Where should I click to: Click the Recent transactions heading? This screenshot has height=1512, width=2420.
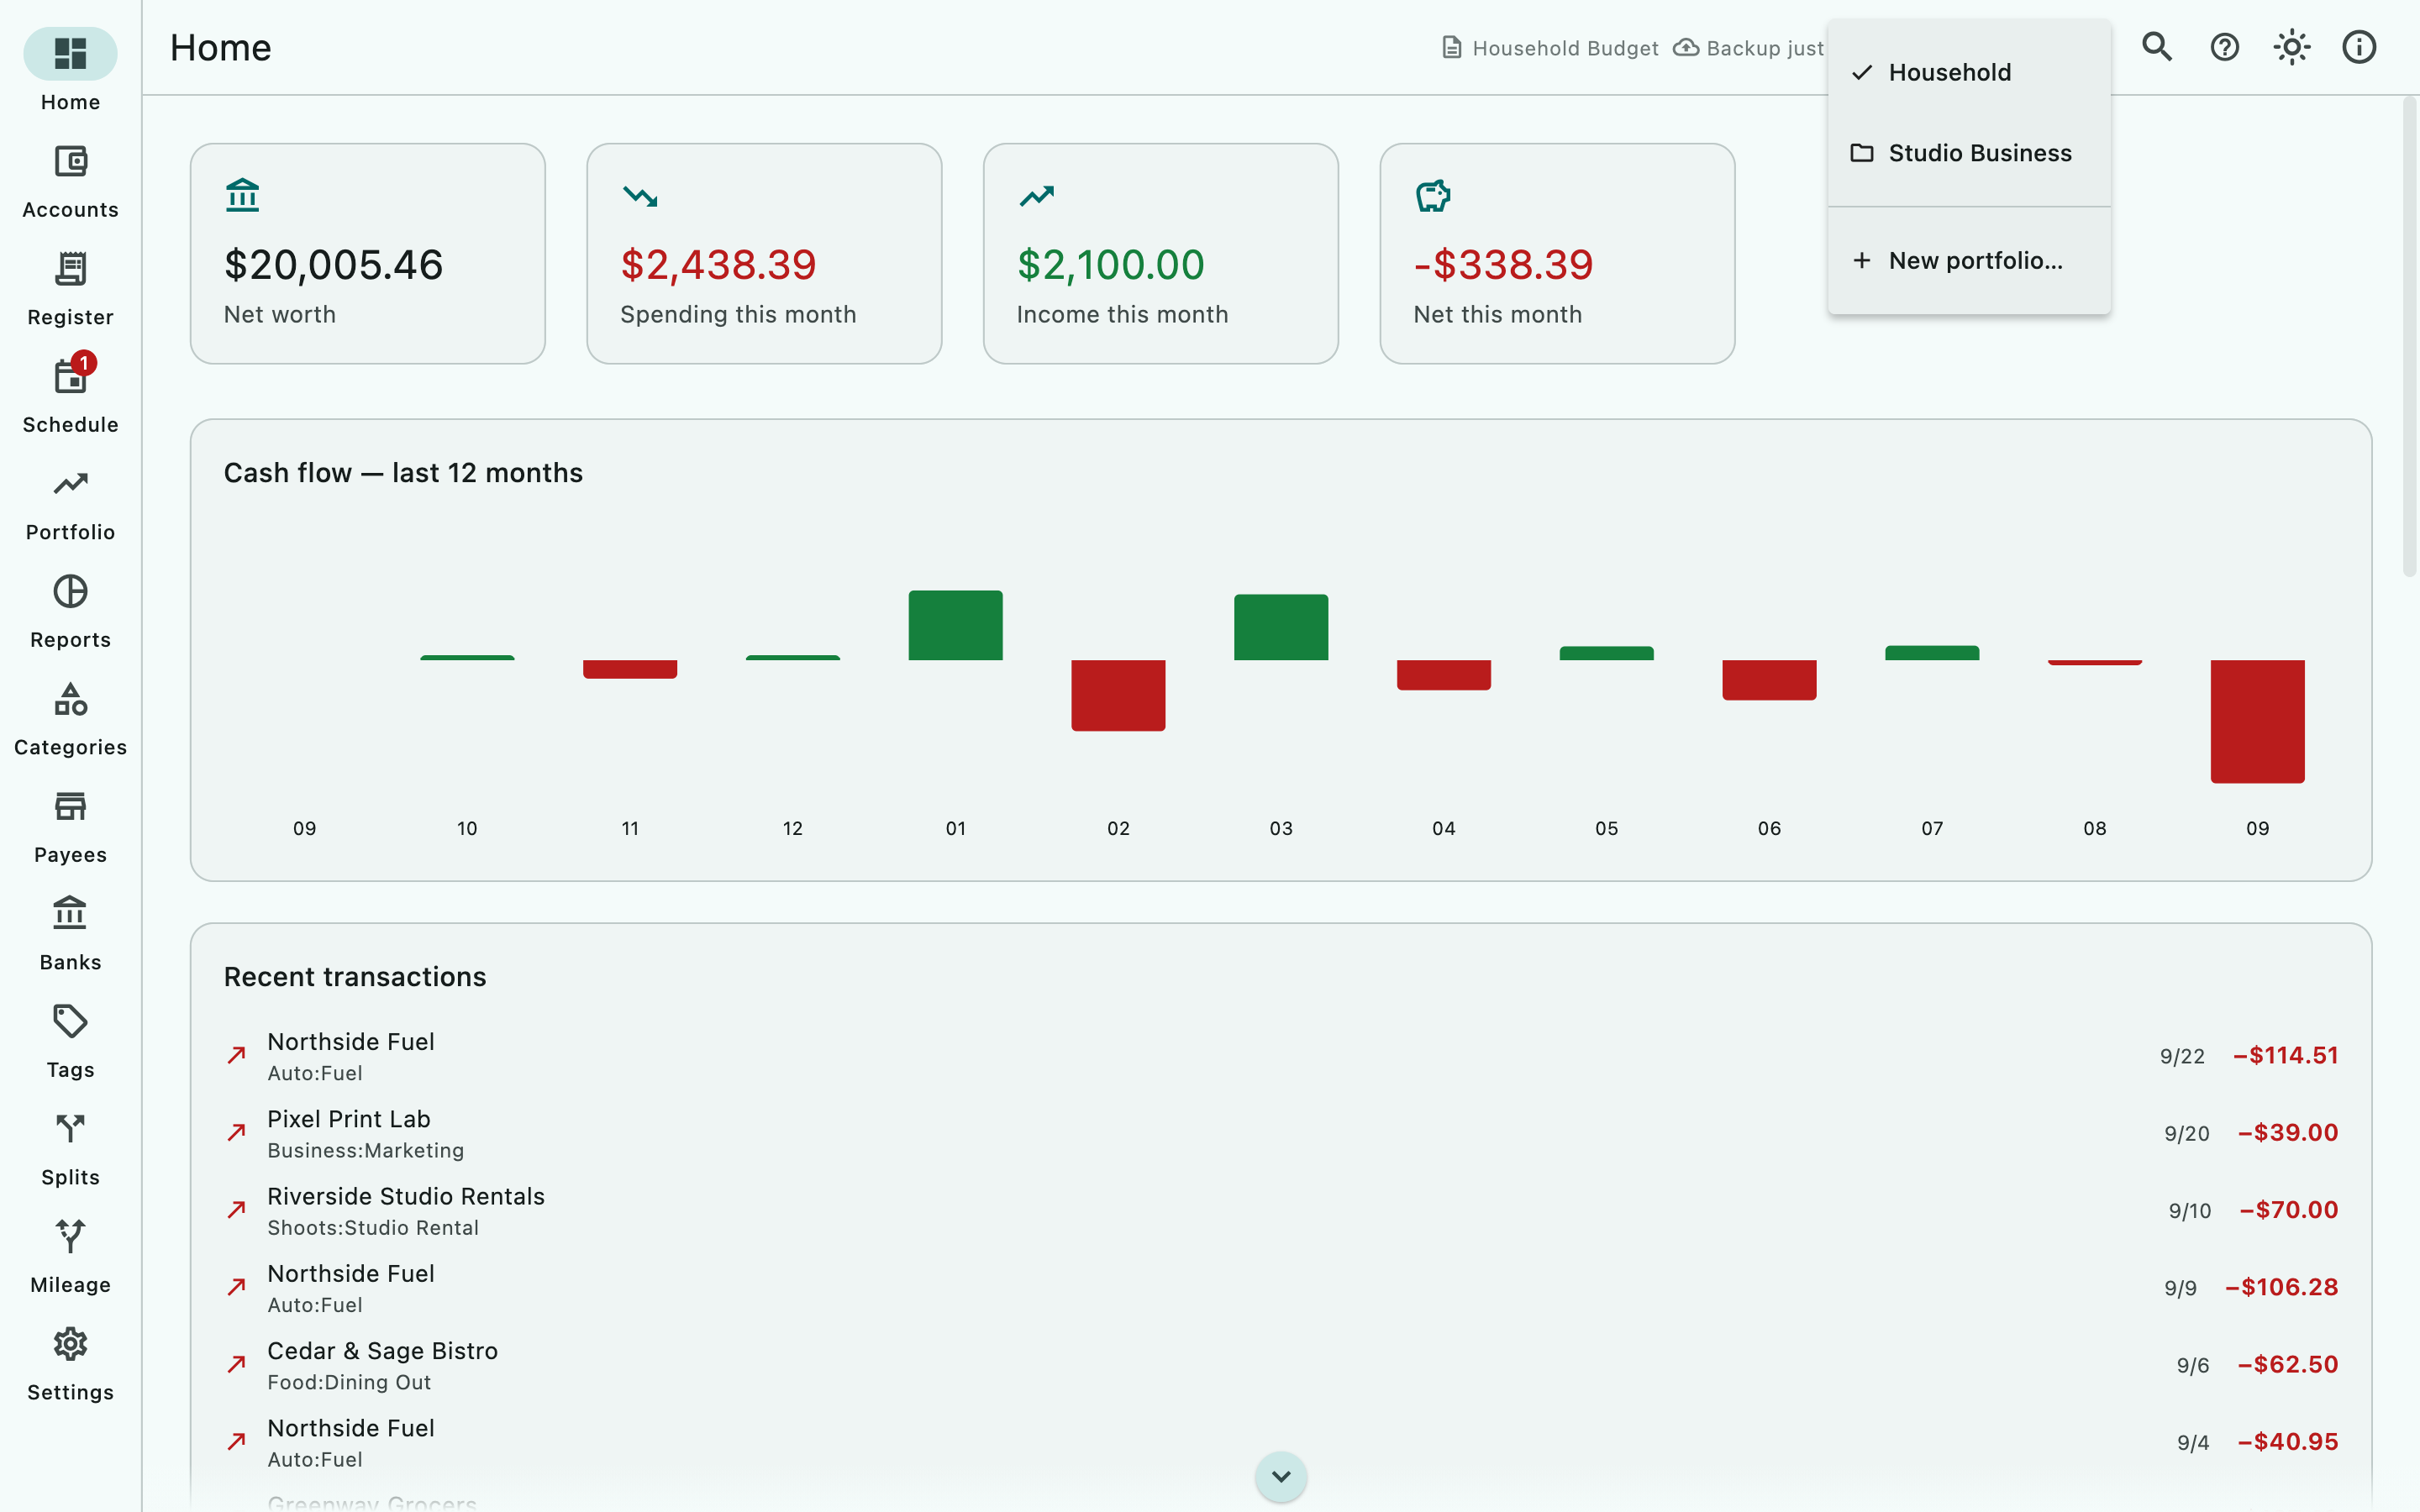[x=355, y=977]
